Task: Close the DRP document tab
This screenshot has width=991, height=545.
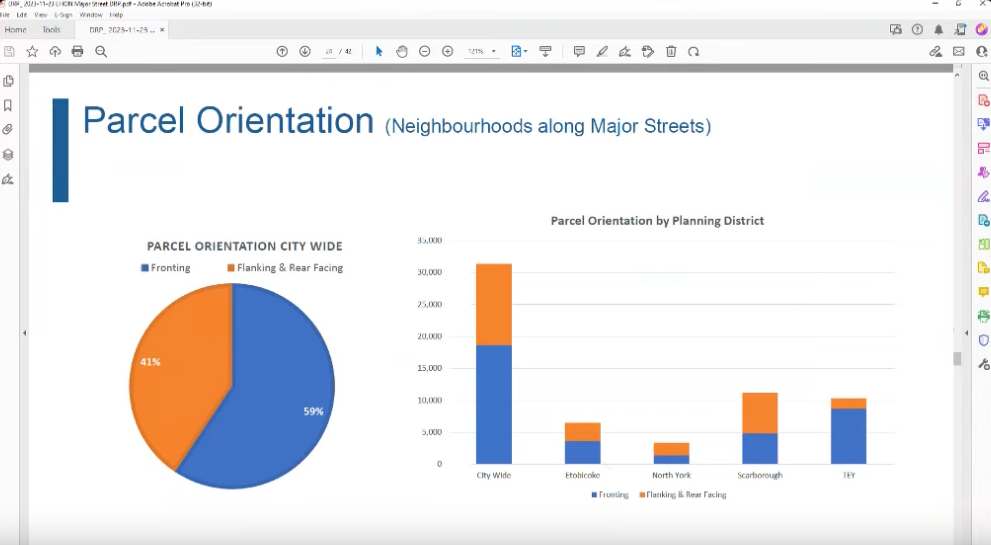Action: coord(162,30)
